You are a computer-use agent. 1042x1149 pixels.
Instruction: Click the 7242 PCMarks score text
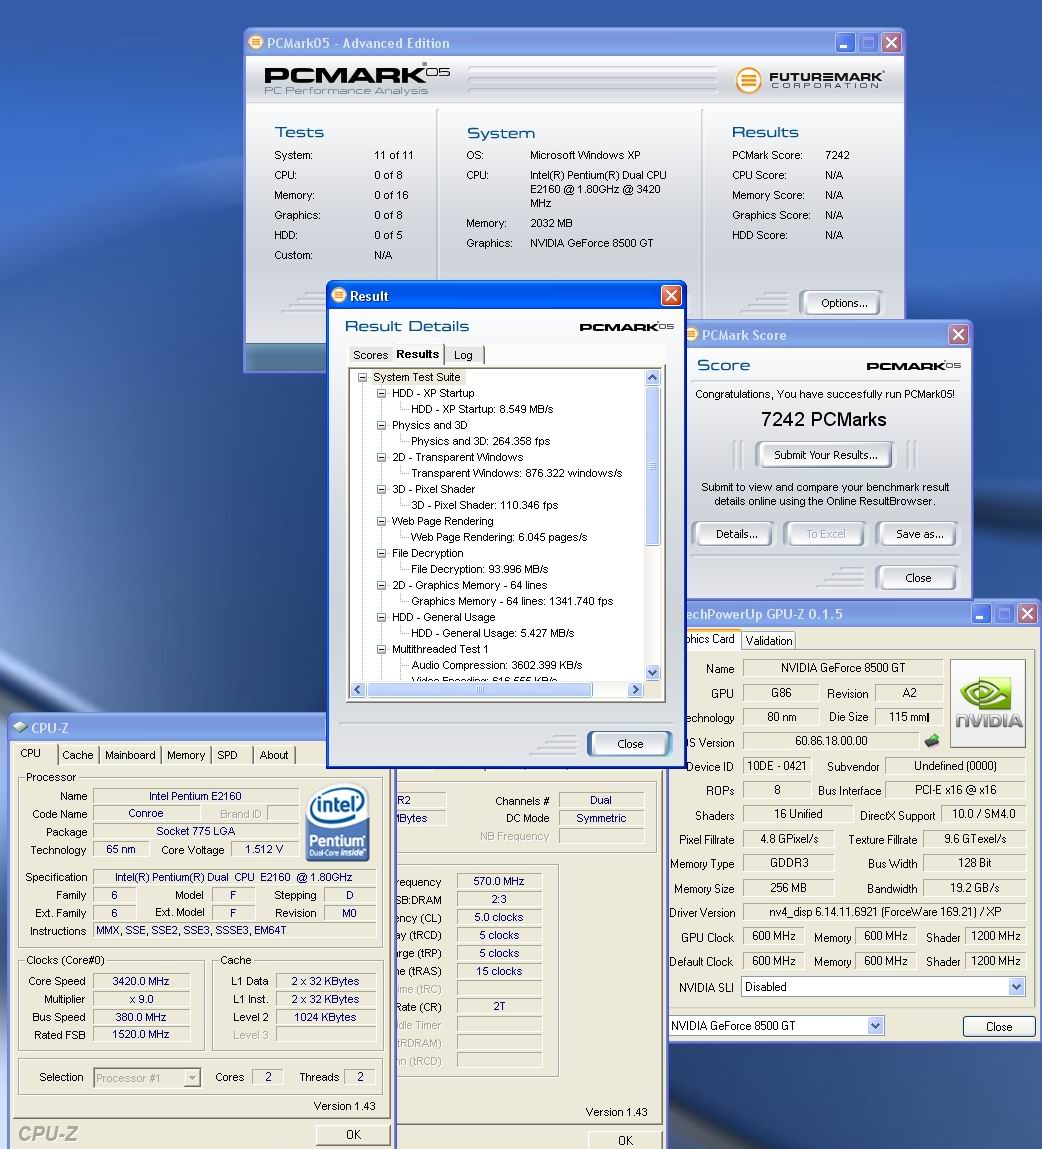point(824,419)
